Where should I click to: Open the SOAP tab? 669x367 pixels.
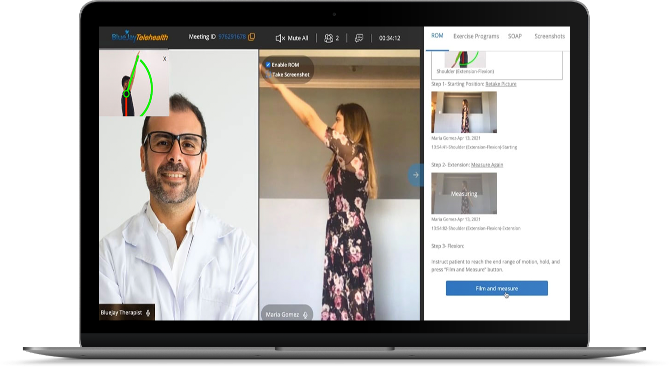point(515,36)
